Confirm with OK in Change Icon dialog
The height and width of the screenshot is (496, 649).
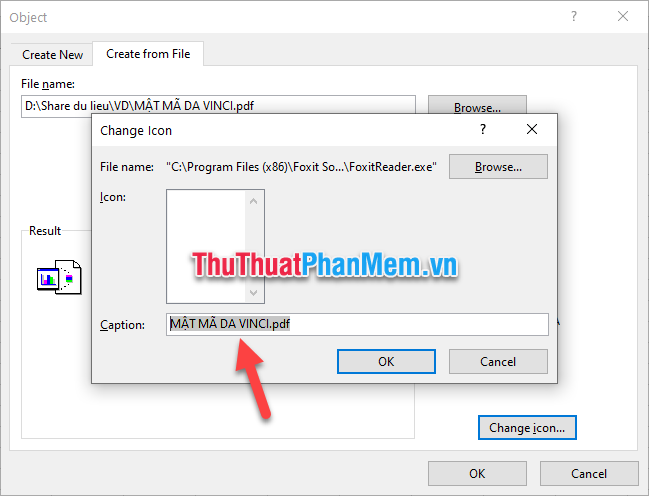(x=386, y=361)
